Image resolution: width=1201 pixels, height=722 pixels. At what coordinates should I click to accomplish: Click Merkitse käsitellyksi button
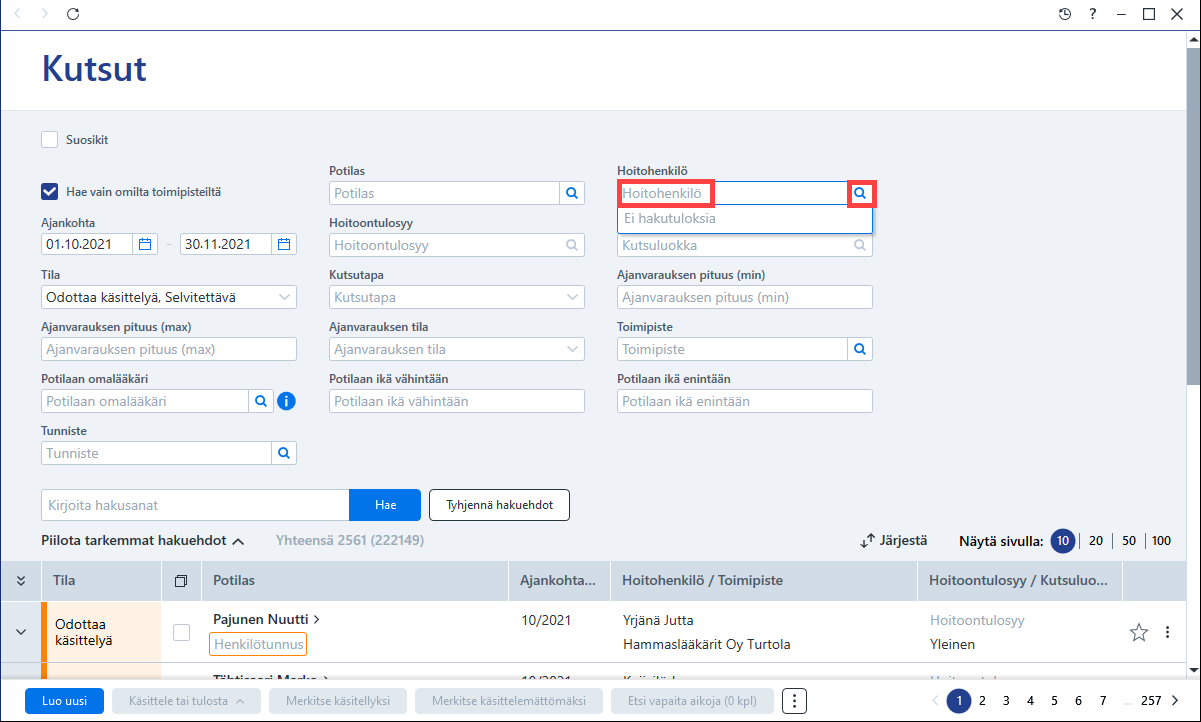(338, 701)
